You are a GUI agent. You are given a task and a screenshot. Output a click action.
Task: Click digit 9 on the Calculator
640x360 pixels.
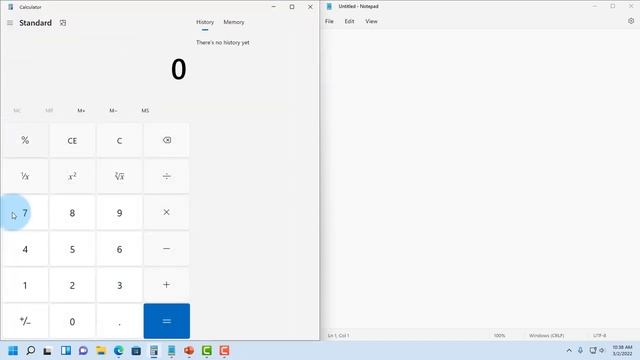tap(119, 213)
